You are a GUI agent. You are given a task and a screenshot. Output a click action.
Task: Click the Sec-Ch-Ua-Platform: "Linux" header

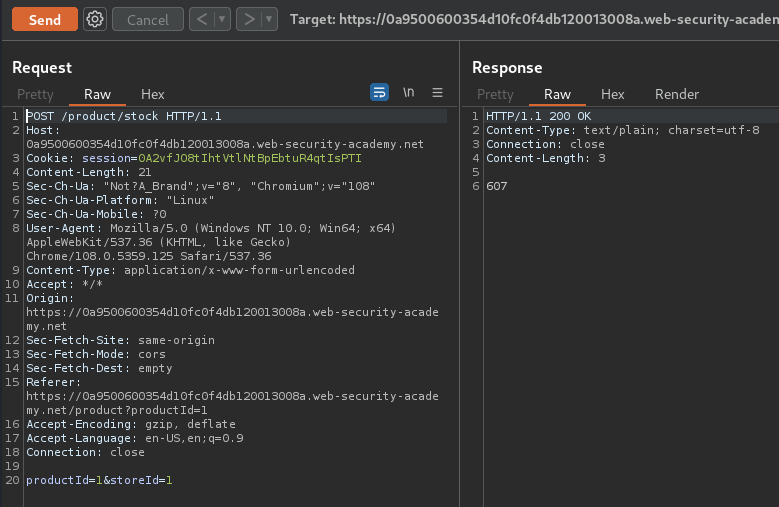[x=120, y=200]
